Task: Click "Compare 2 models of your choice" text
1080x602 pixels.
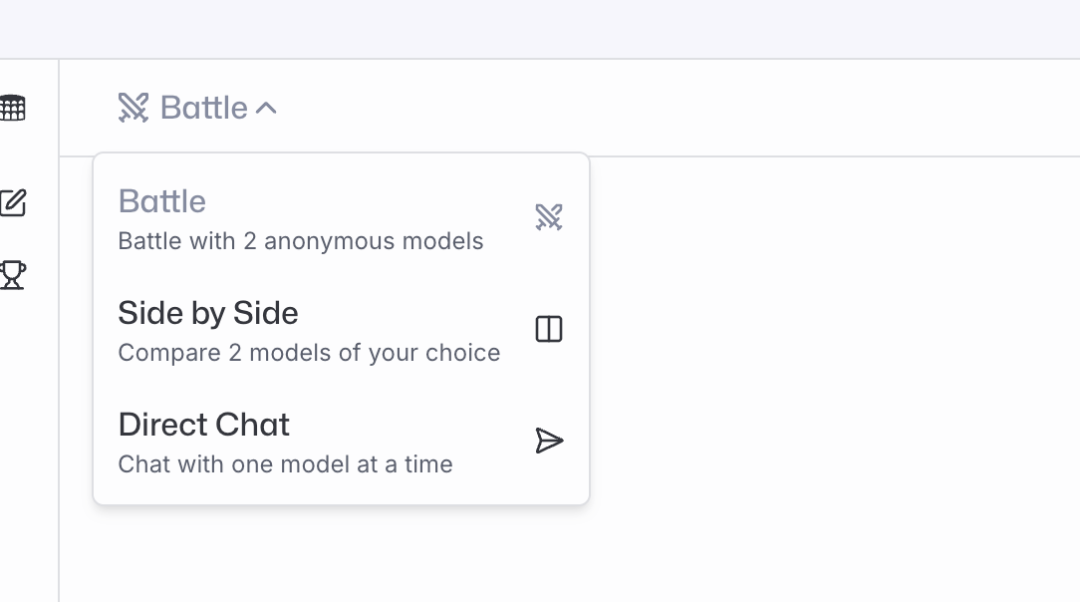Action: [309, 353]
